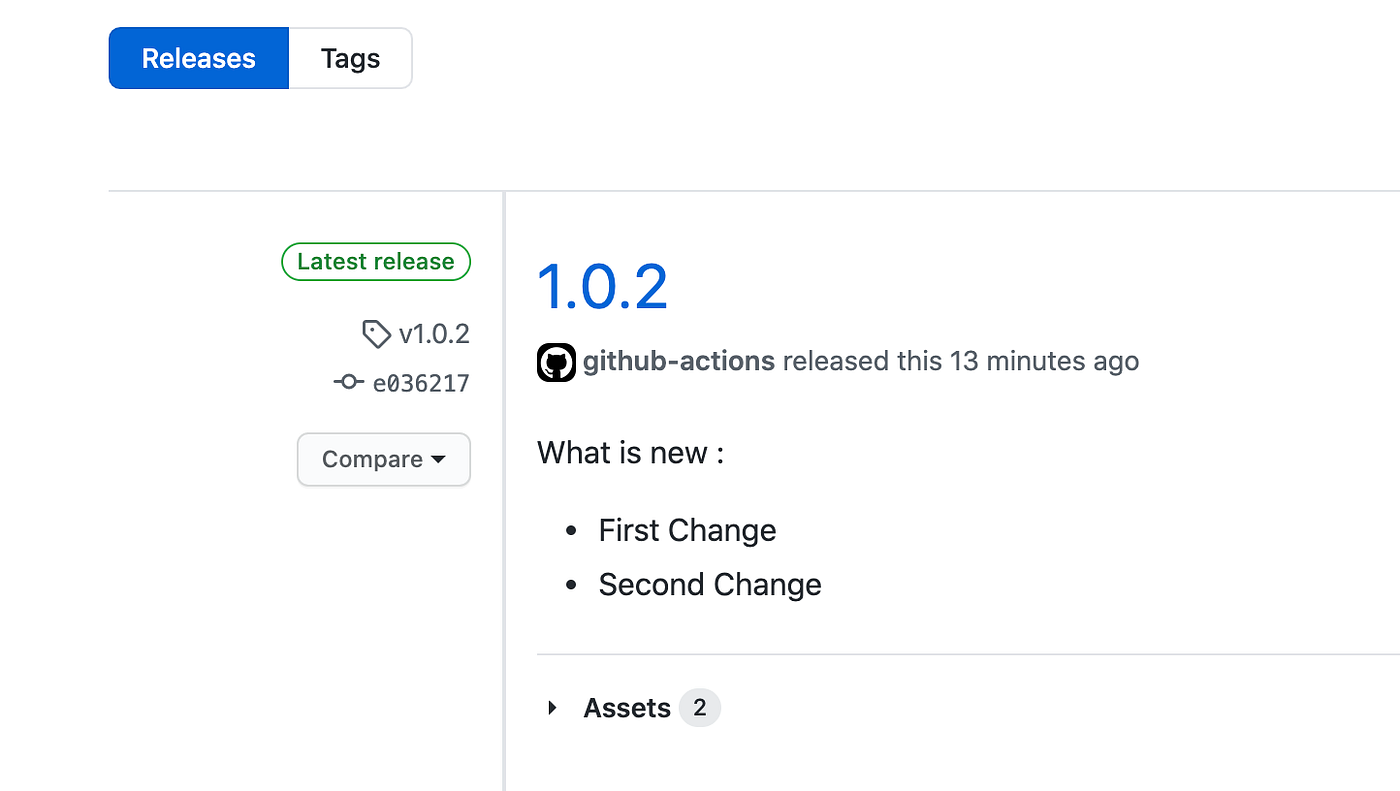This screenshot has width=1400, height=791.
Task: Click the What is new text
Action: pyautogui.click(x=630, y=453)
